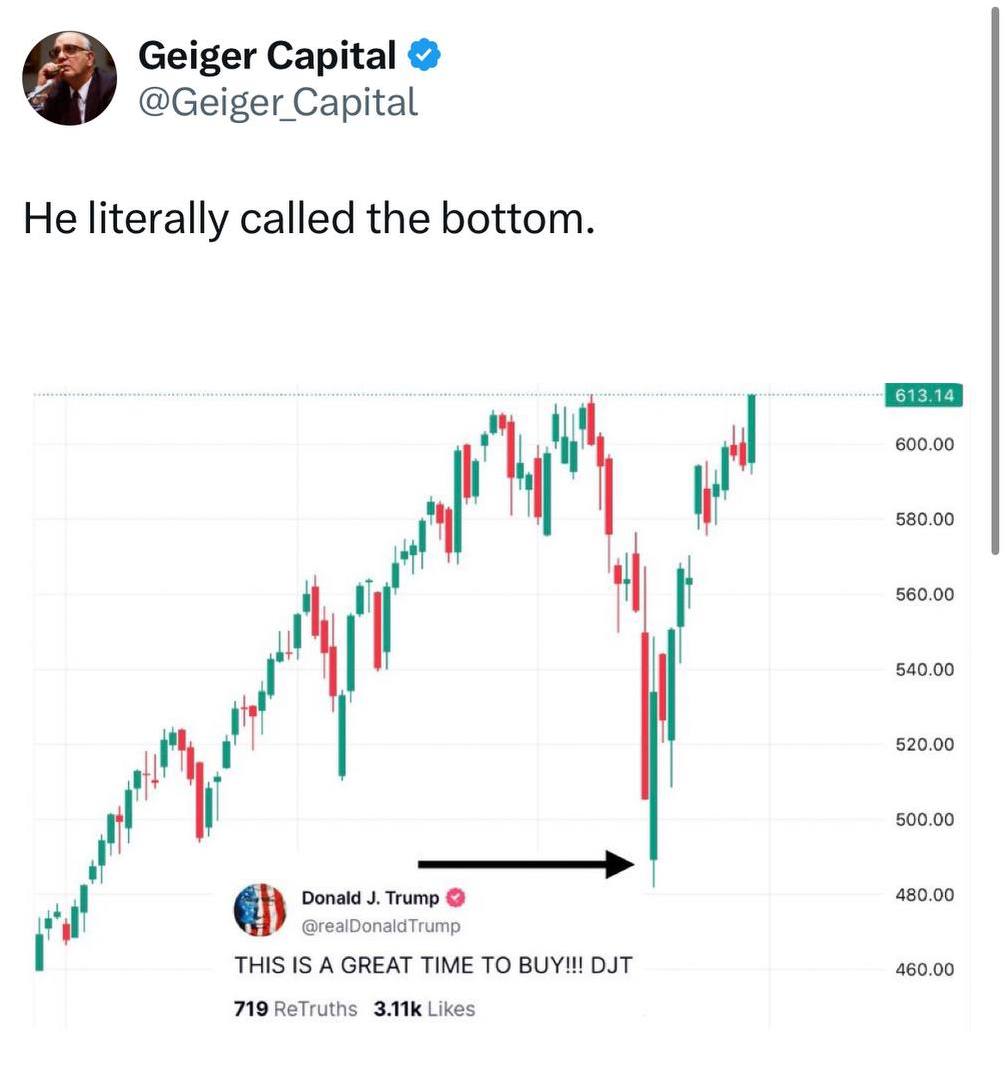Click the 600.00 price axis label

pyautogui.click(x=924, y=445)
